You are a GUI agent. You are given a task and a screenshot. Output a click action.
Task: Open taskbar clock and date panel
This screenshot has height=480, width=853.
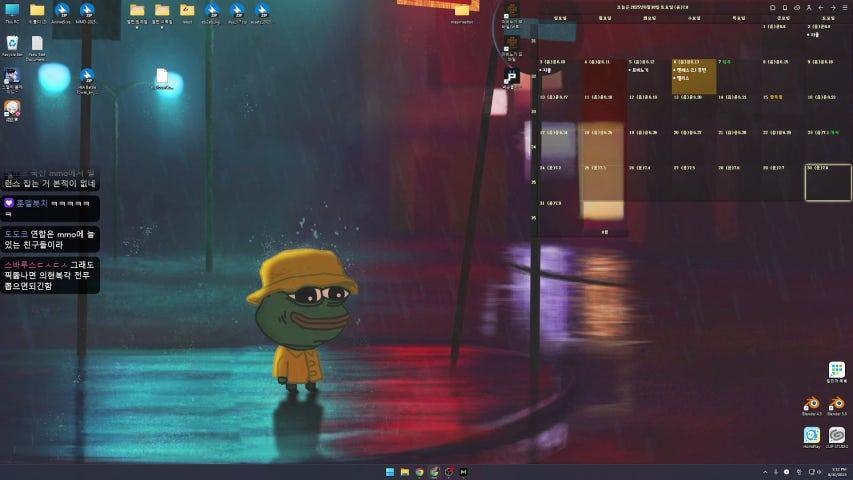[838, 472]
